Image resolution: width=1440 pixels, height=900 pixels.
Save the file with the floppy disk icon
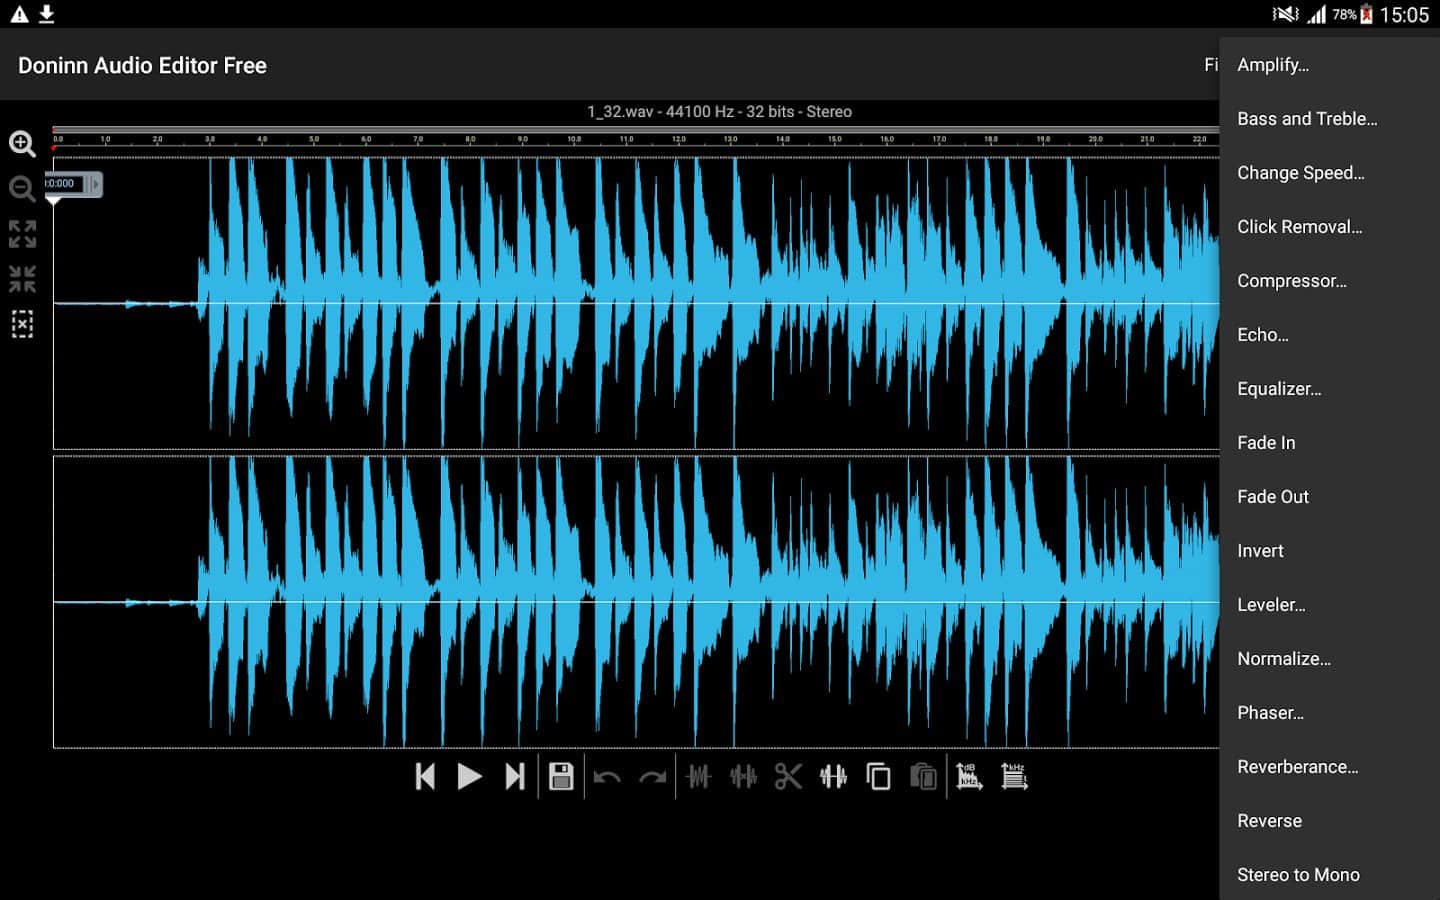tap(561, 777)
